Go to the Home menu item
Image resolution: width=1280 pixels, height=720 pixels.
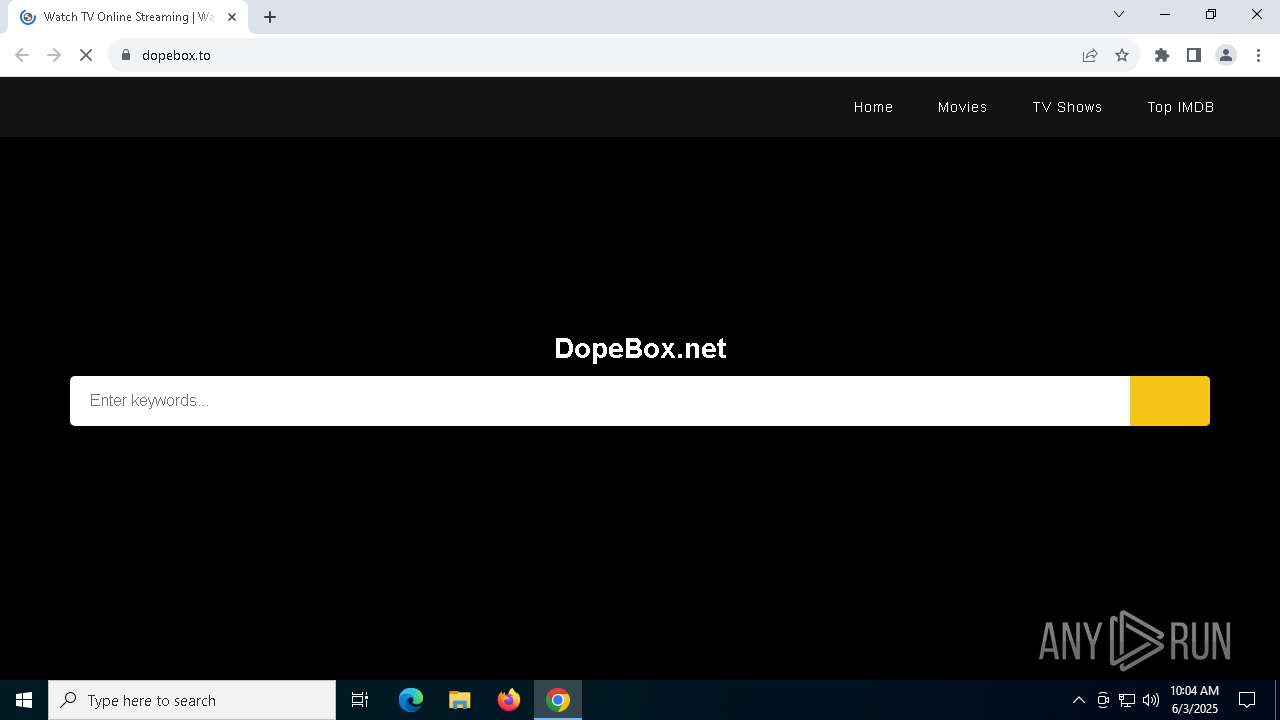[x=873, y=107]
